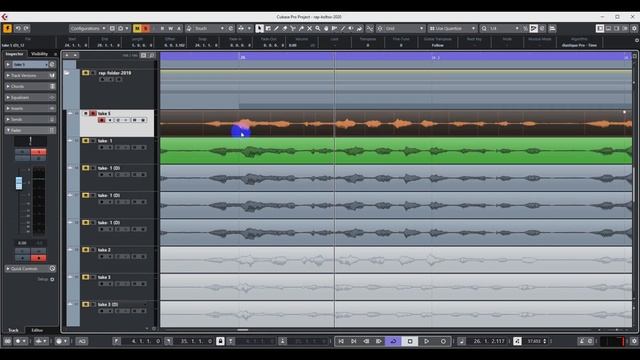Select the Draw pencil tool
Screen dimensions: 640x360
pyautogui.click(x=276, y=28)
